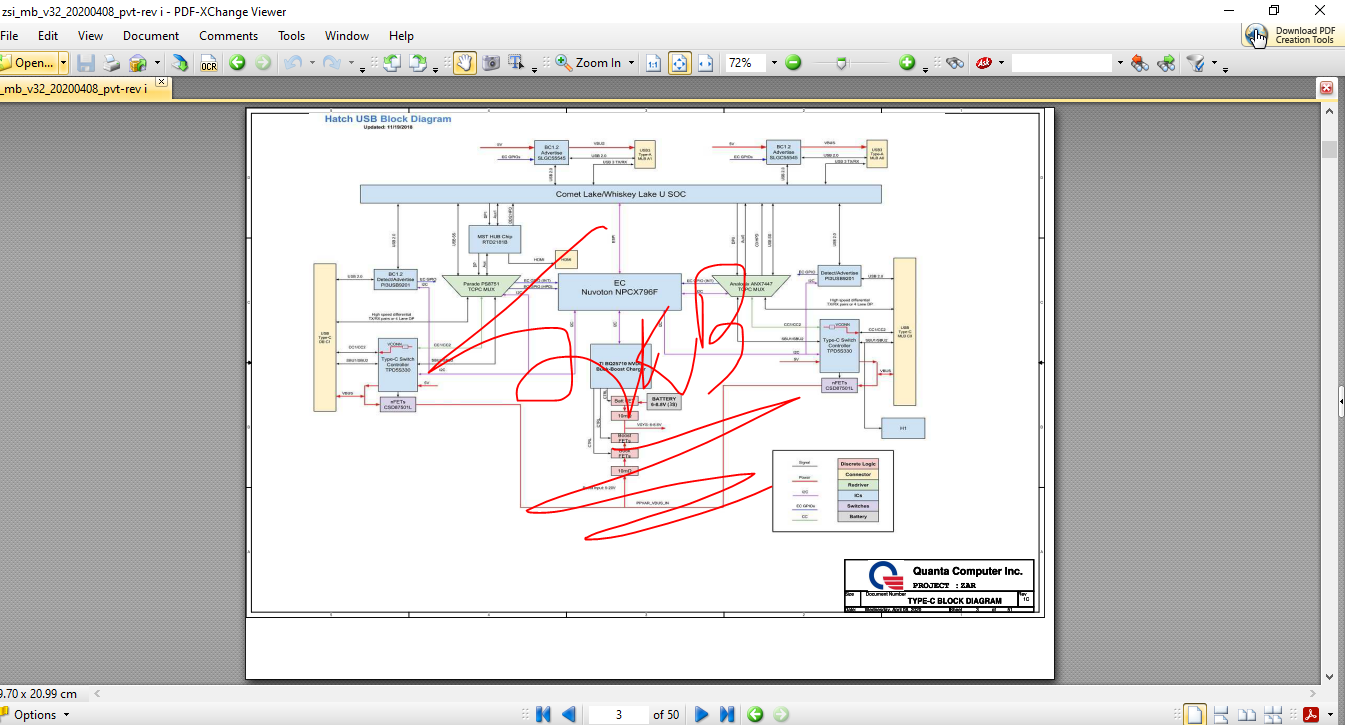Open the Window menu
The height and width of the screenshot is (725, 1345).
[347, 36]
